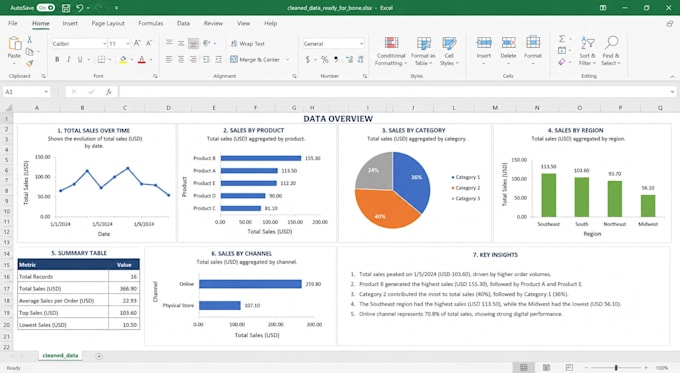680x373 pixels.
Task: Open the Conditional Formatting menu
Action: pyautogui.click(x=391, y=51)
